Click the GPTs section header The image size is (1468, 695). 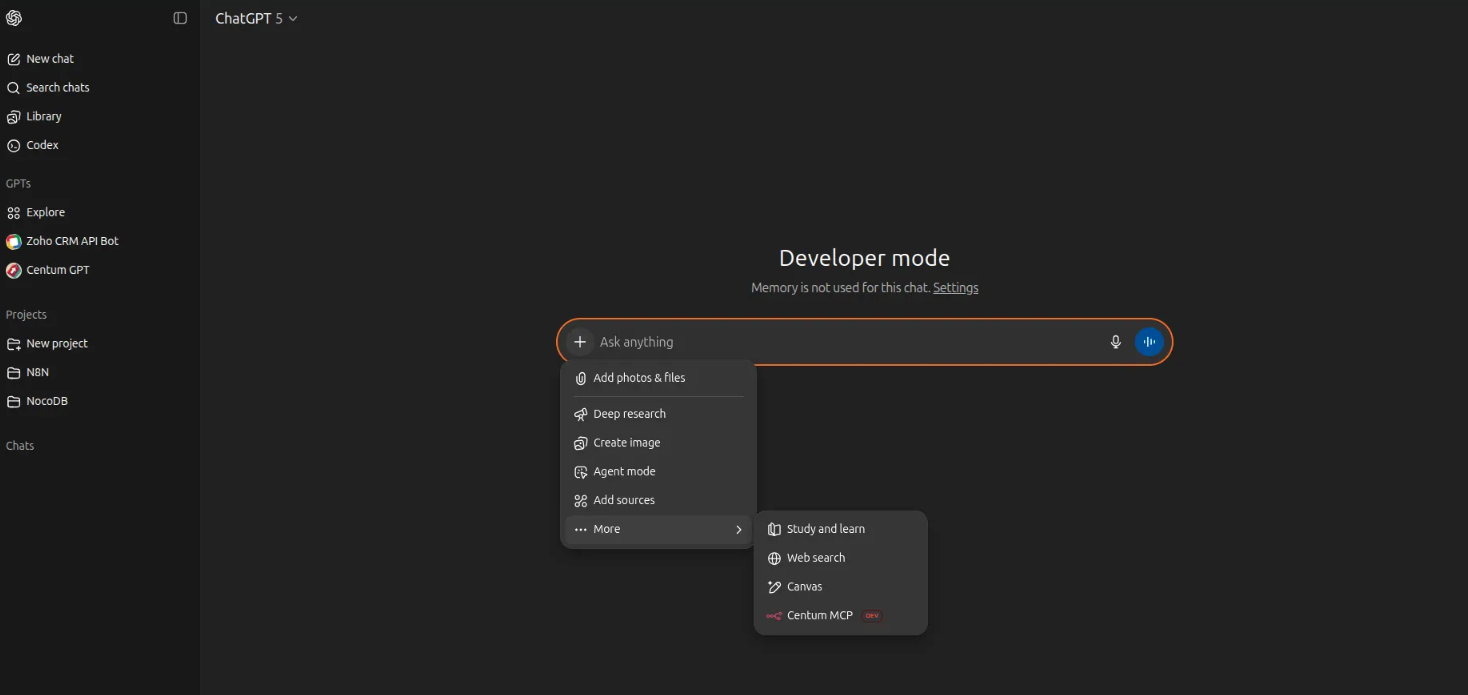pyautogui.click(x=18, y=184)
